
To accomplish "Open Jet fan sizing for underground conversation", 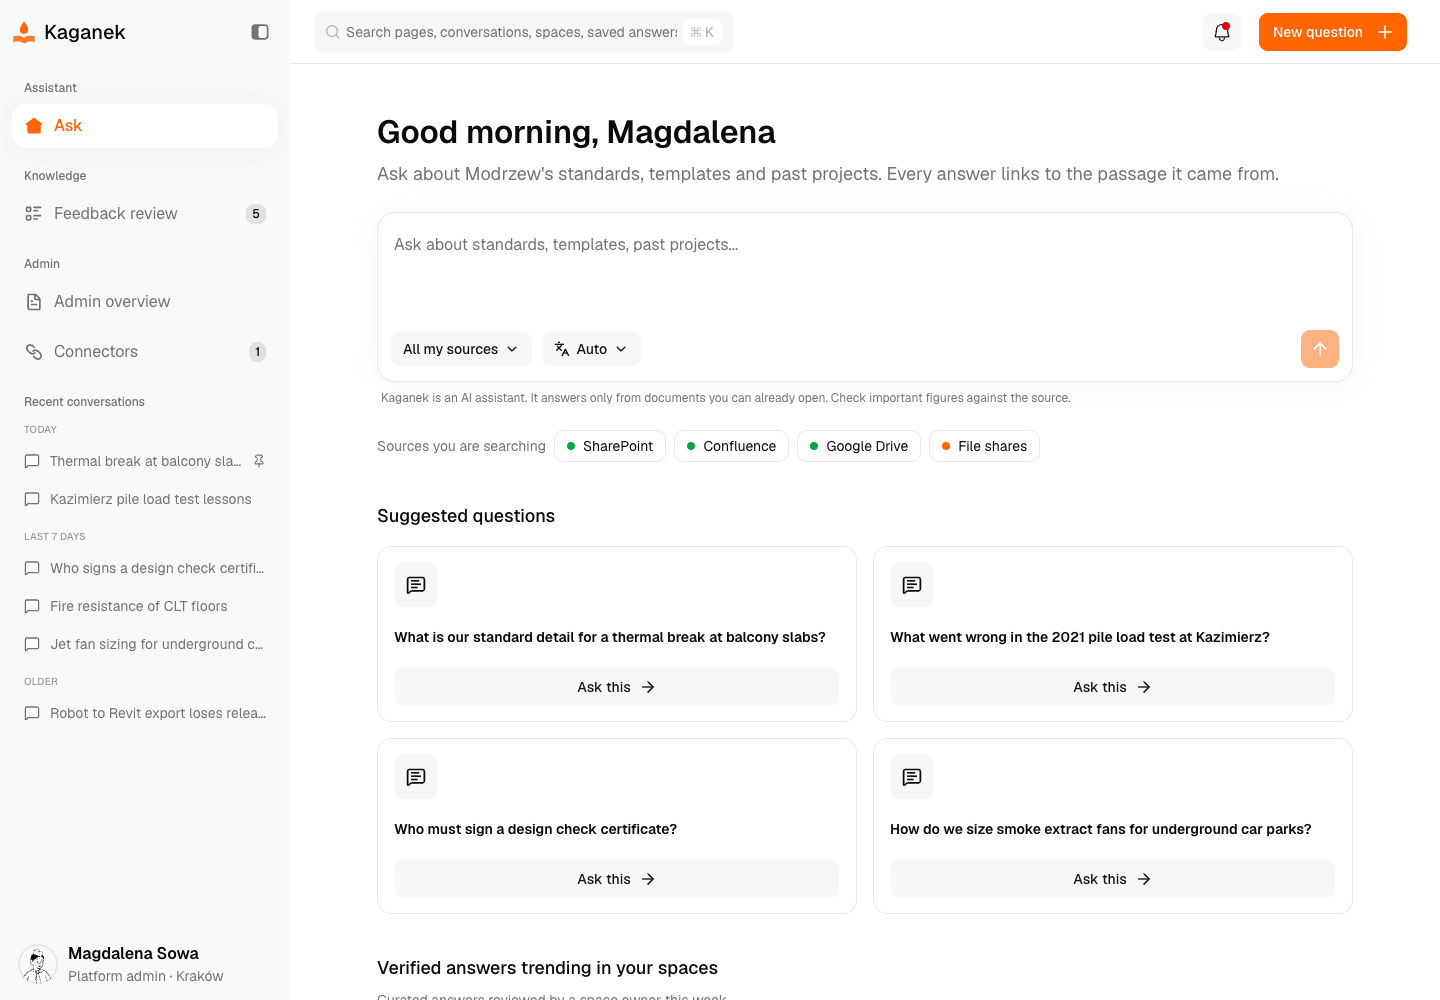I will pyautogui.click(x=145, y=644).
